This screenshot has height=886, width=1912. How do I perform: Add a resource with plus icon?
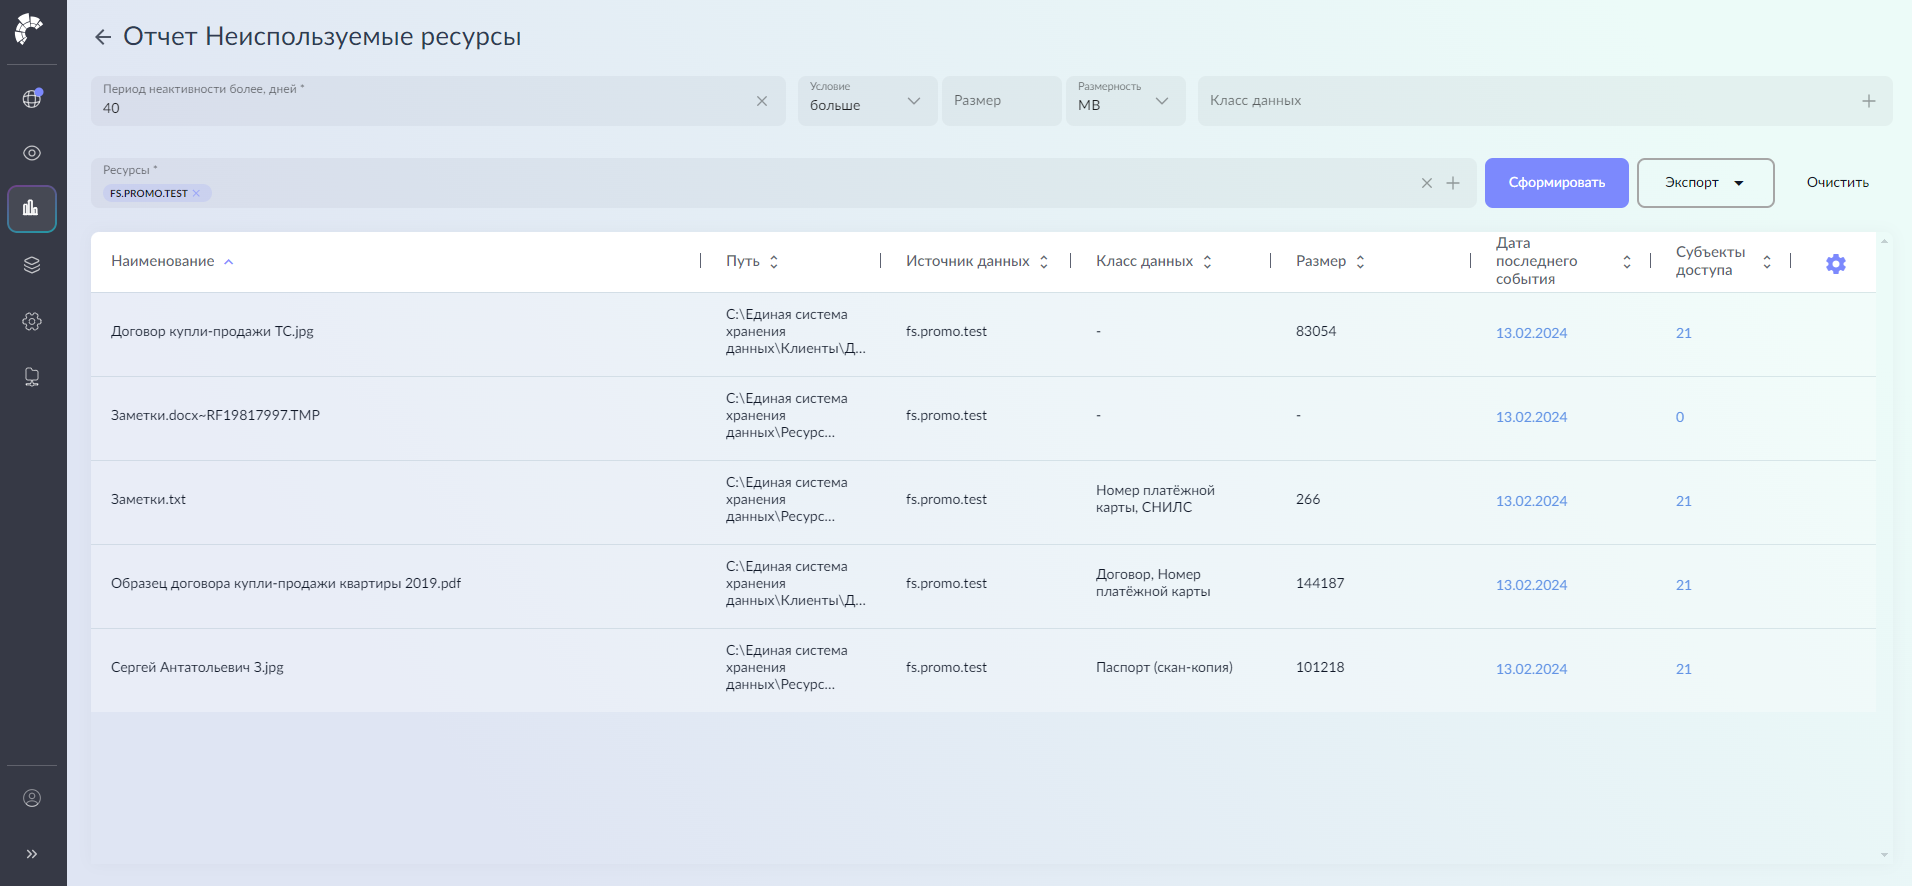[x=1453, y=183]
